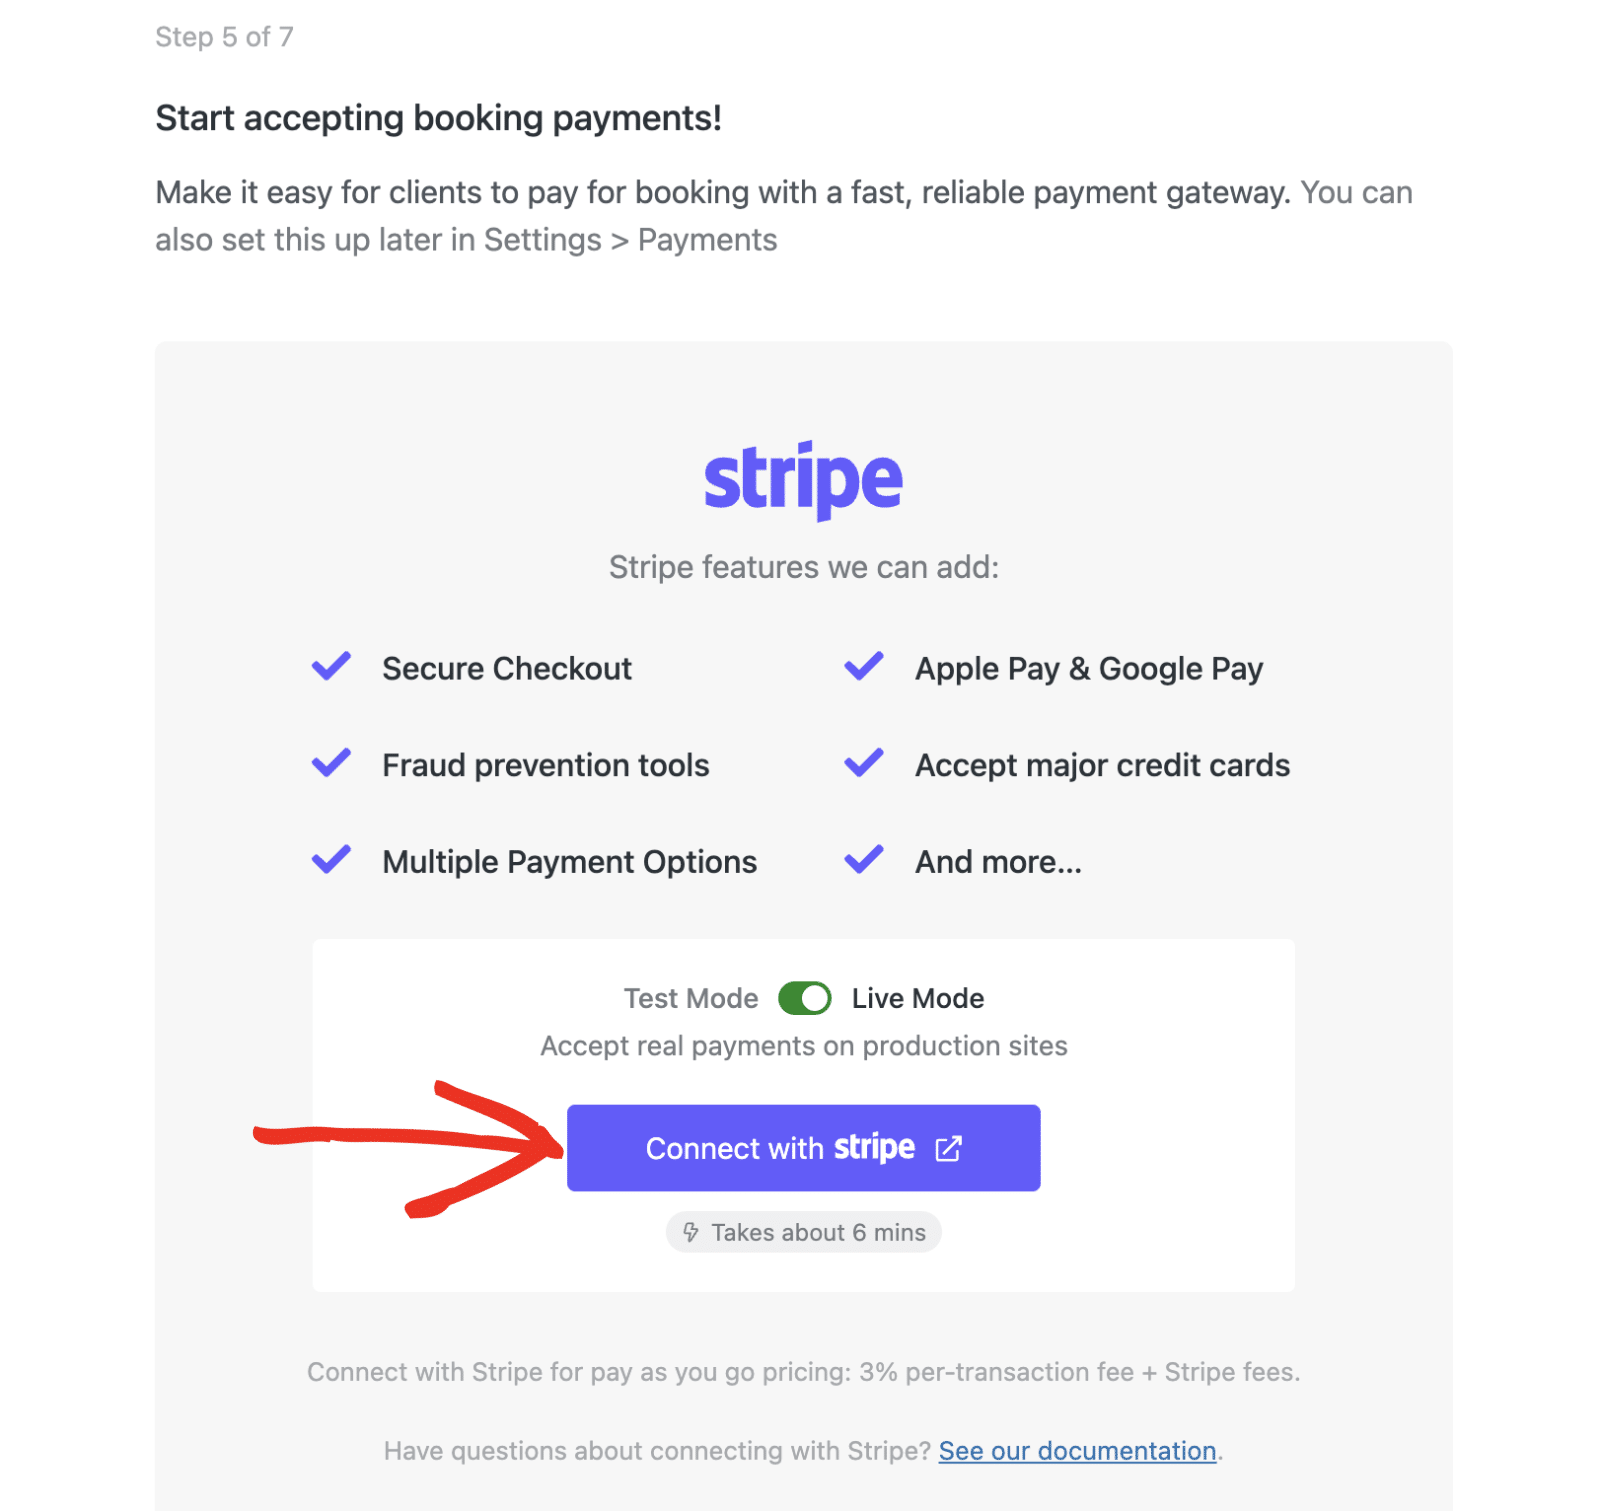Click the checkmark beside Secure Checkout
This screenshot has height=1511, width=1600.
(331, 667)
